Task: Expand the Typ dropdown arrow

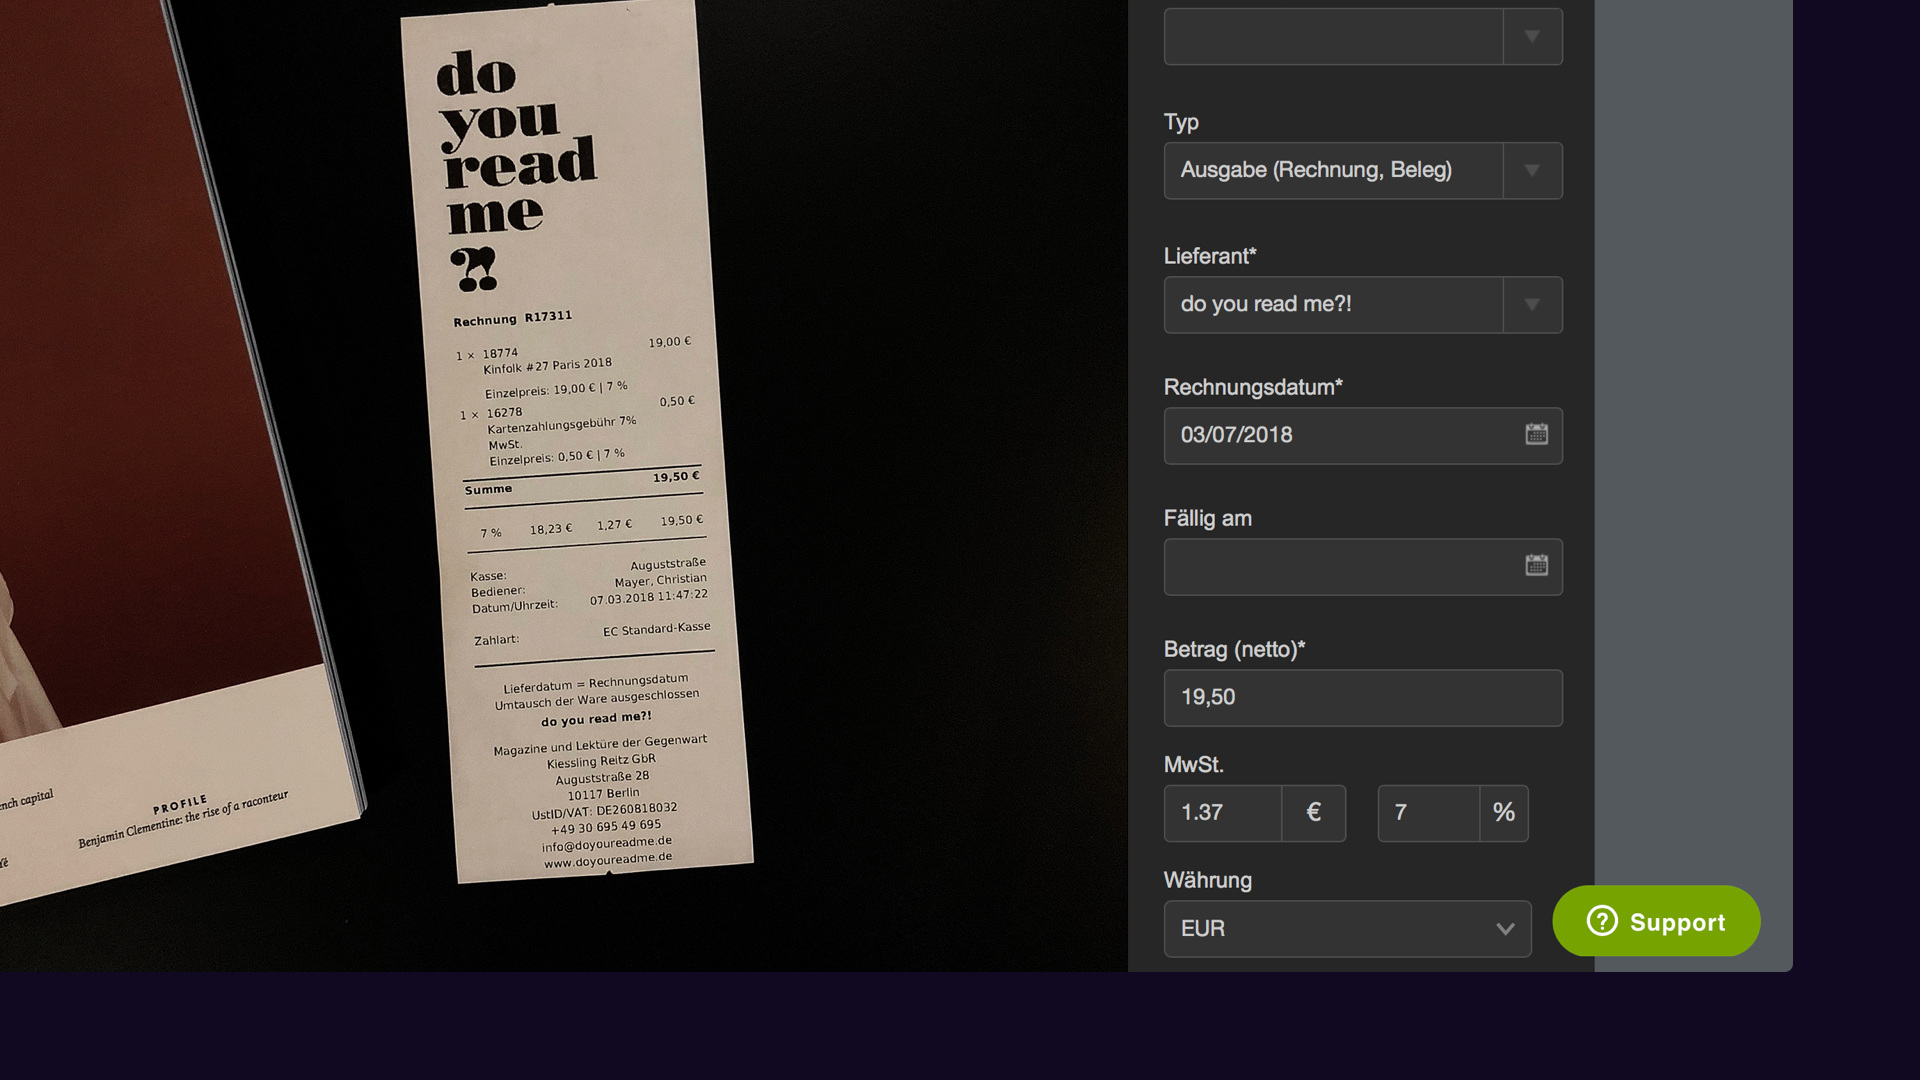Action: pyautogui.click(x=1532, y=171)
